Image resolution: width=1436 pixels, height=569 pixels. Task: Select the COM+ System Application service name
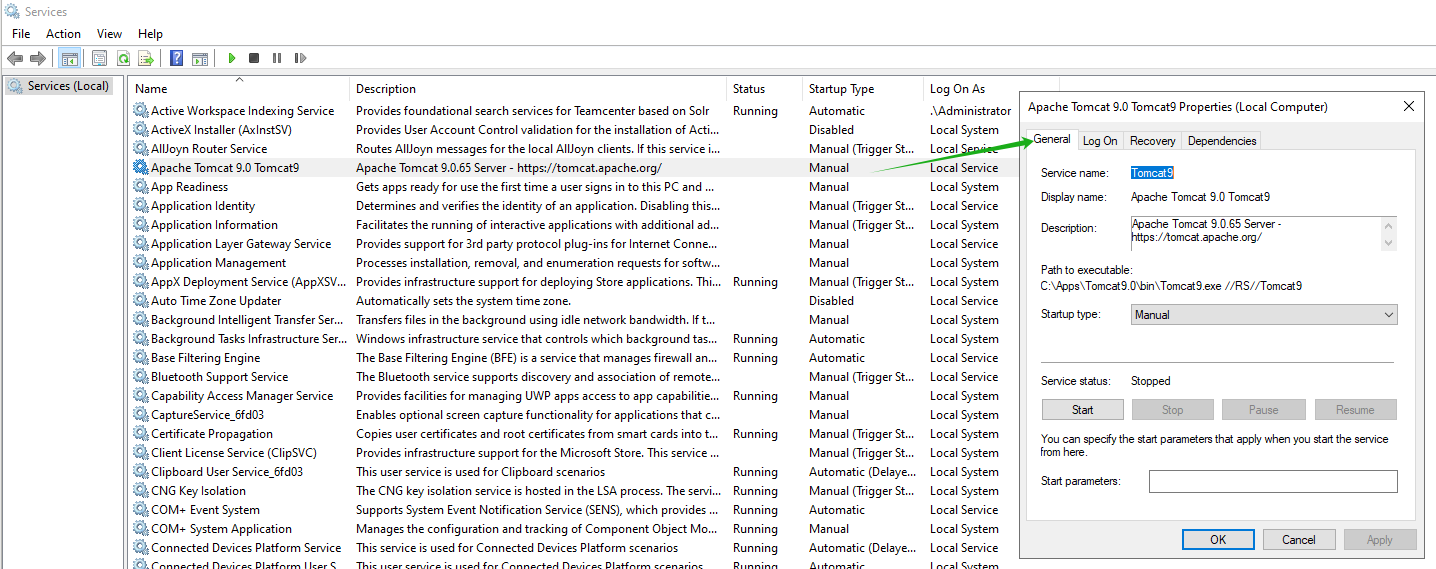tap(221, 529)
